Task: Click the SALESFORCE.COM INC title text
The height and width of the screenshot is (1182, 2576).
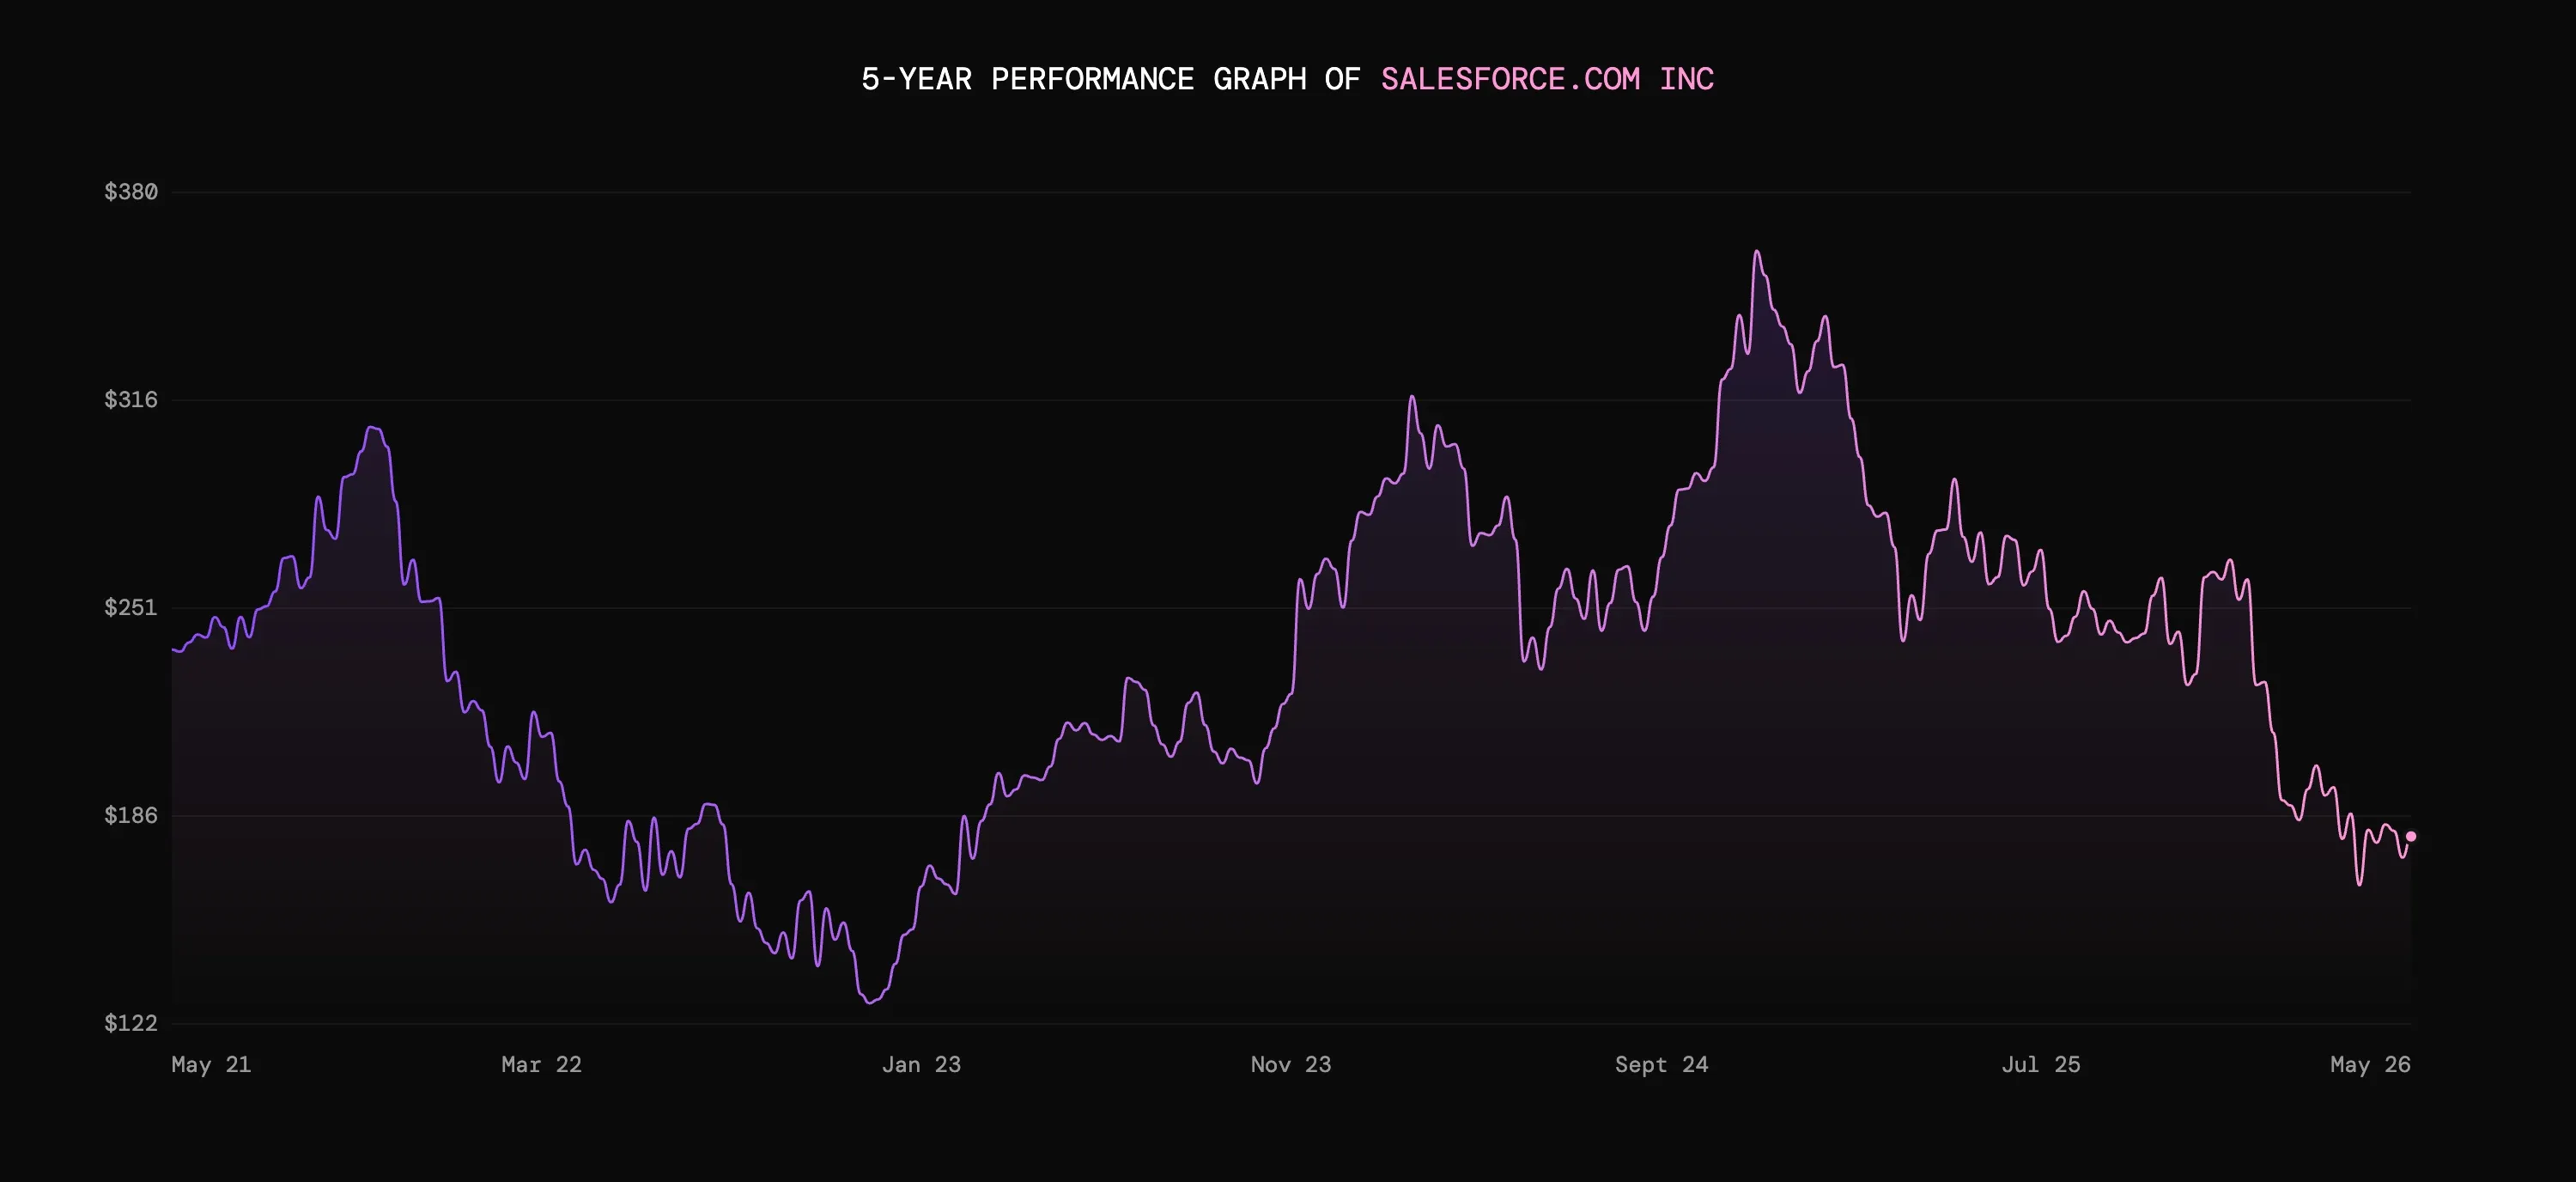Action: (x=1547, y=79)
